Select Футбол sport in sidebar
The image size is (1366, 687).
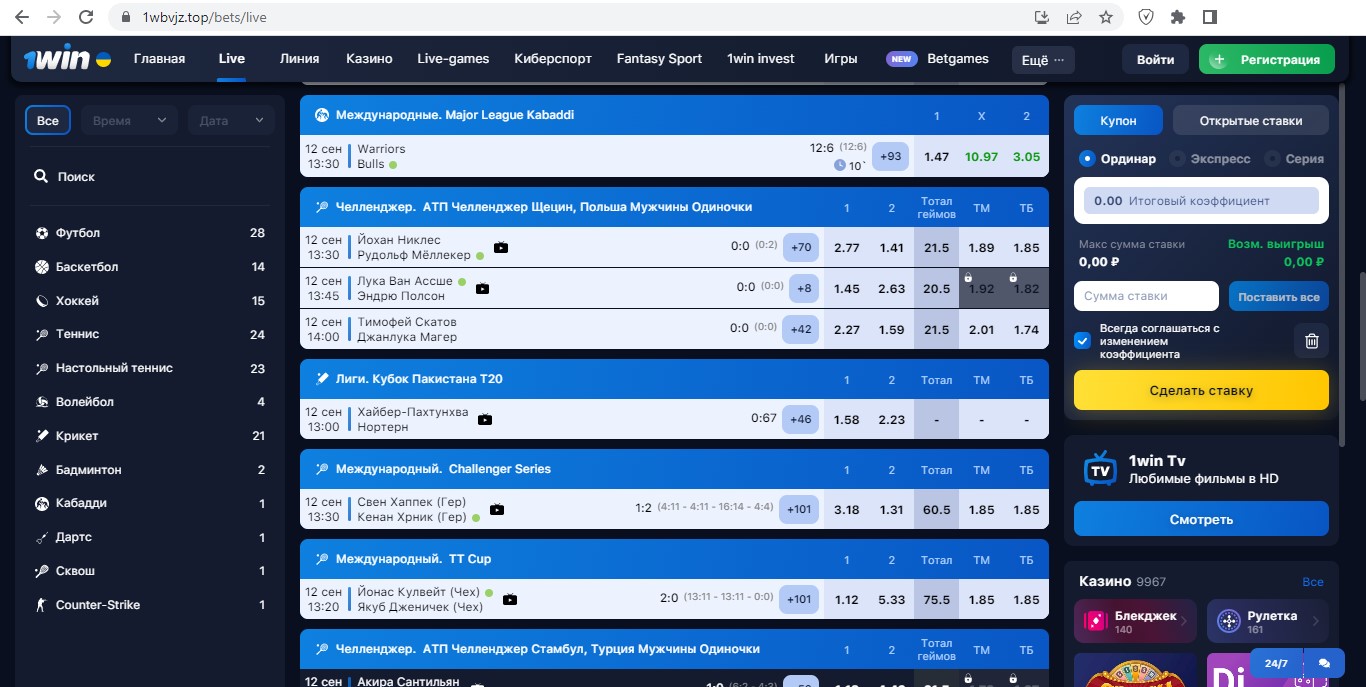click(150, 233)
